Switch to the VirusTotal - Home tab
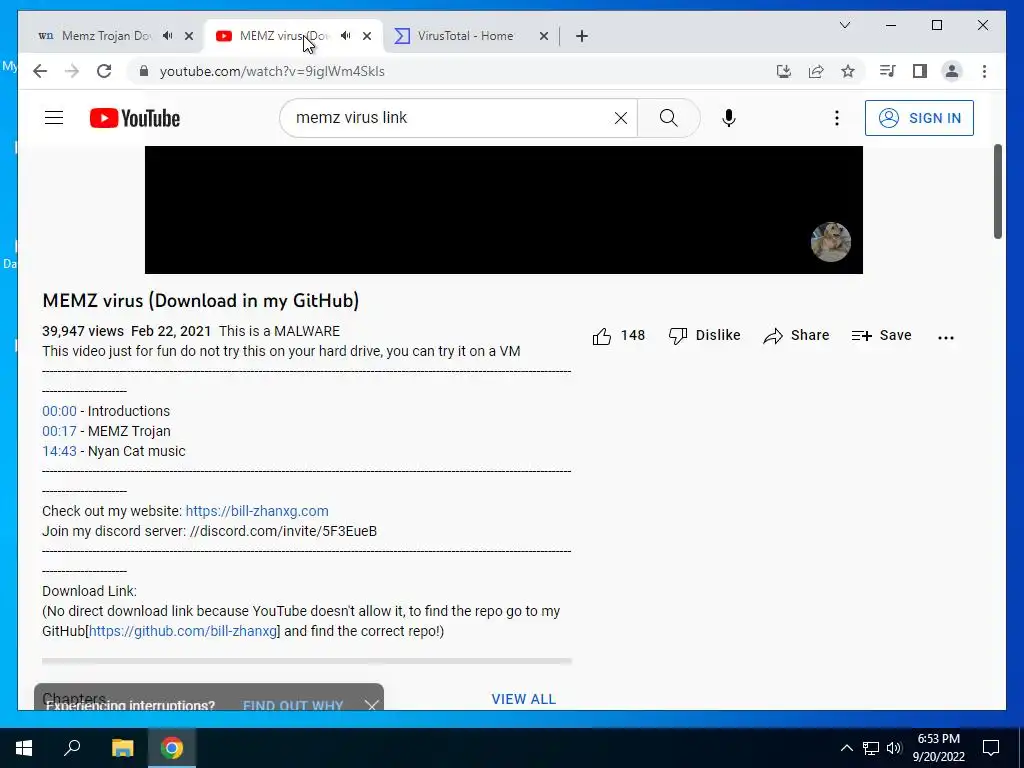Image resolution: width=1024 pixels, height=768 pixels. coord(465,36)
